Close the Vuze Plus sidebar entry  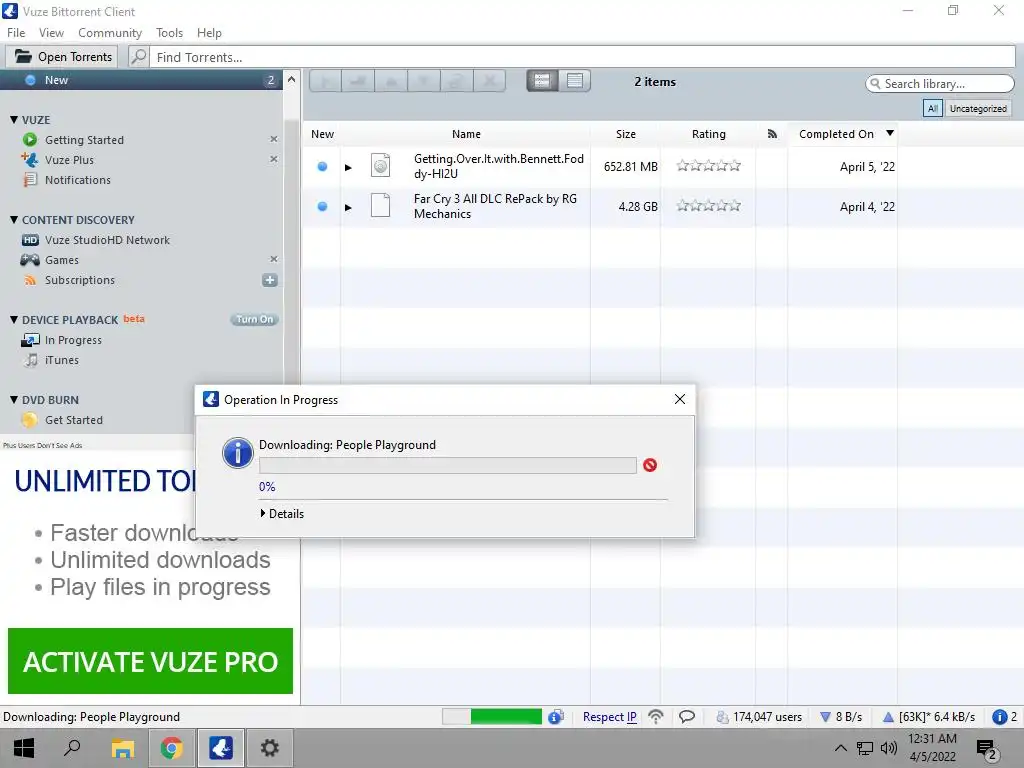click(274, 159)
